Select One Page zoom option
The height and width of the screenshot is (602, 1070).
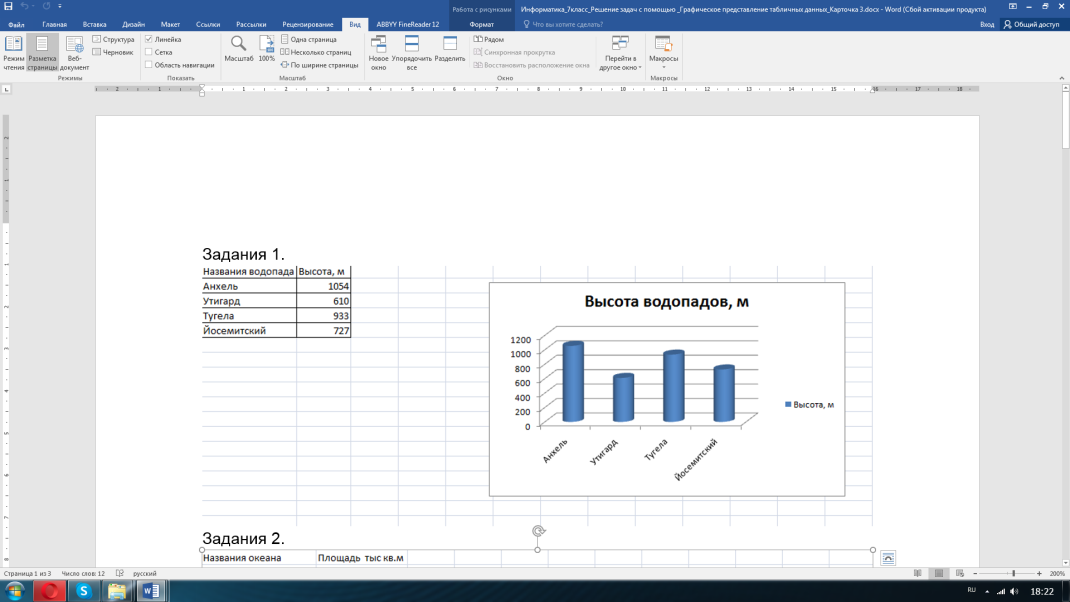(308, 40)
